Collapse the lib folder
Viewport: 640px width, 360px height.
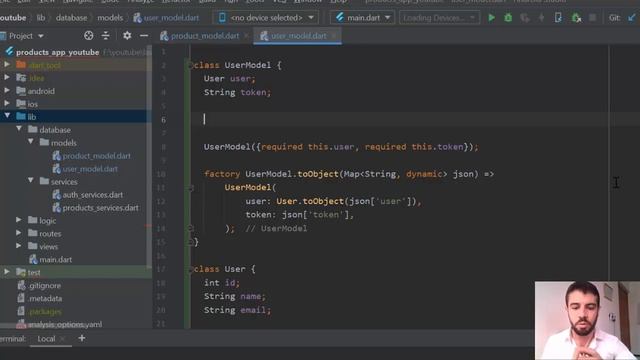7,116
